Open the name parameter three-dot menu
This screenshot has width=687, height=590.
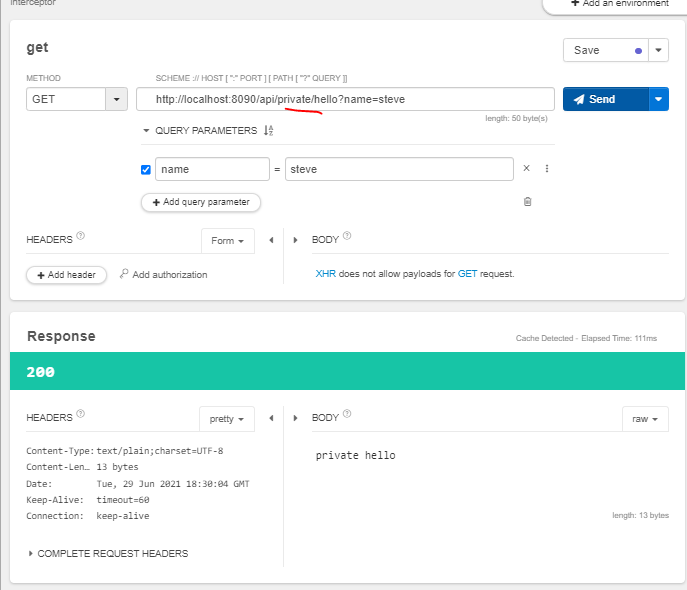coord(547,169)
